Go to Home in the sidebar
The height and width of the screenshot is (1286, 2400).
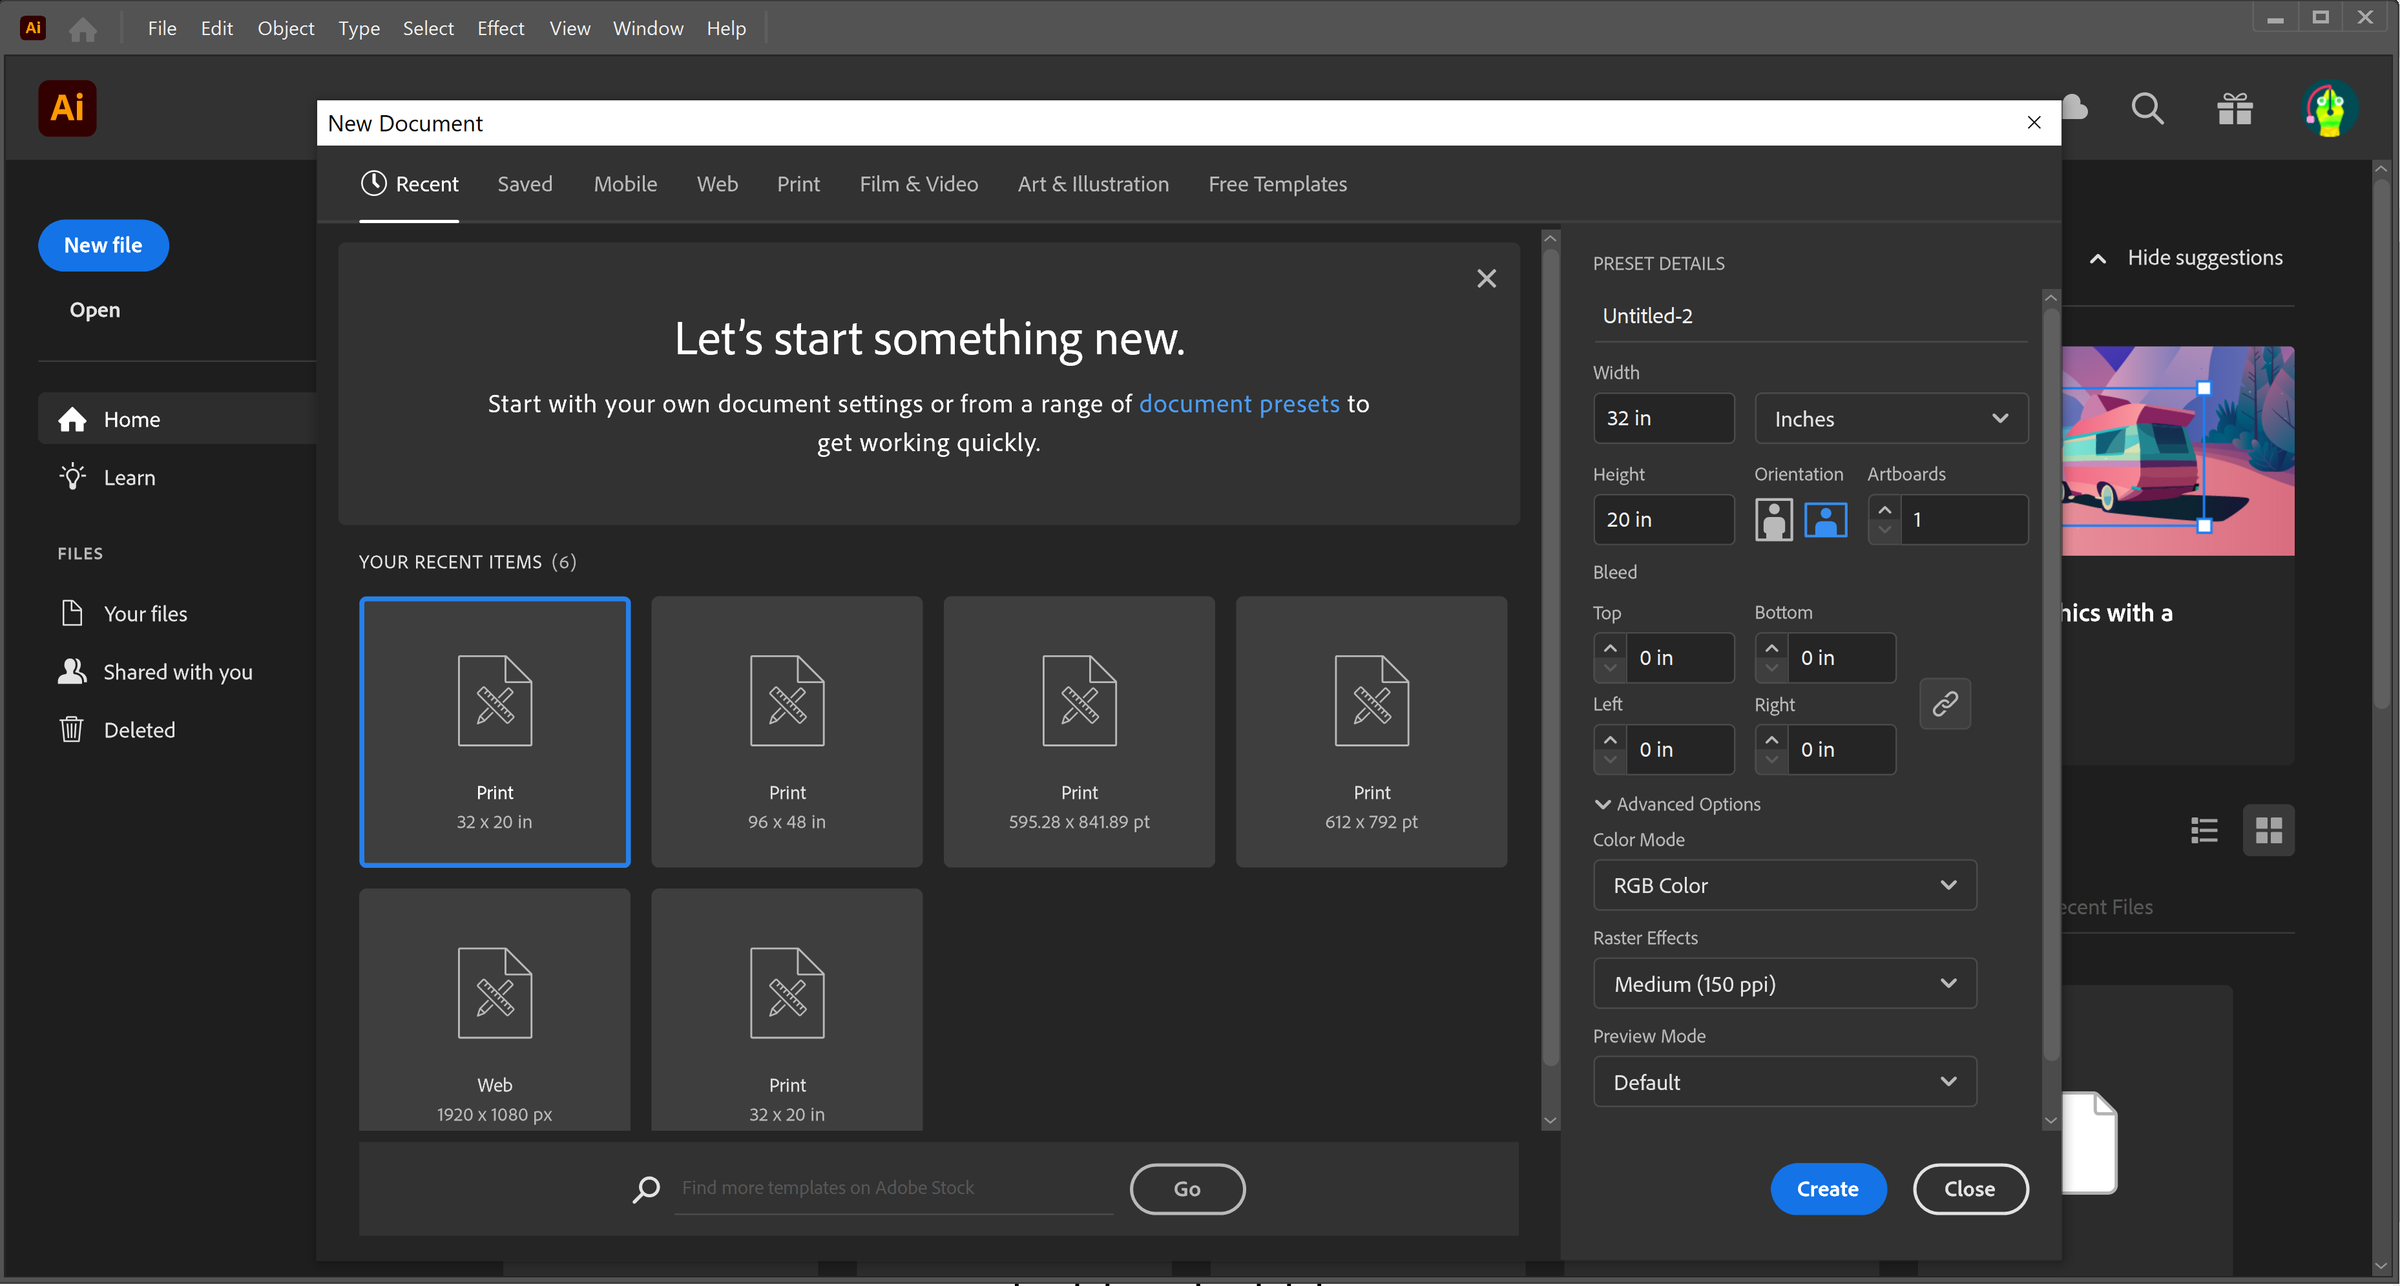pos(177,419)
